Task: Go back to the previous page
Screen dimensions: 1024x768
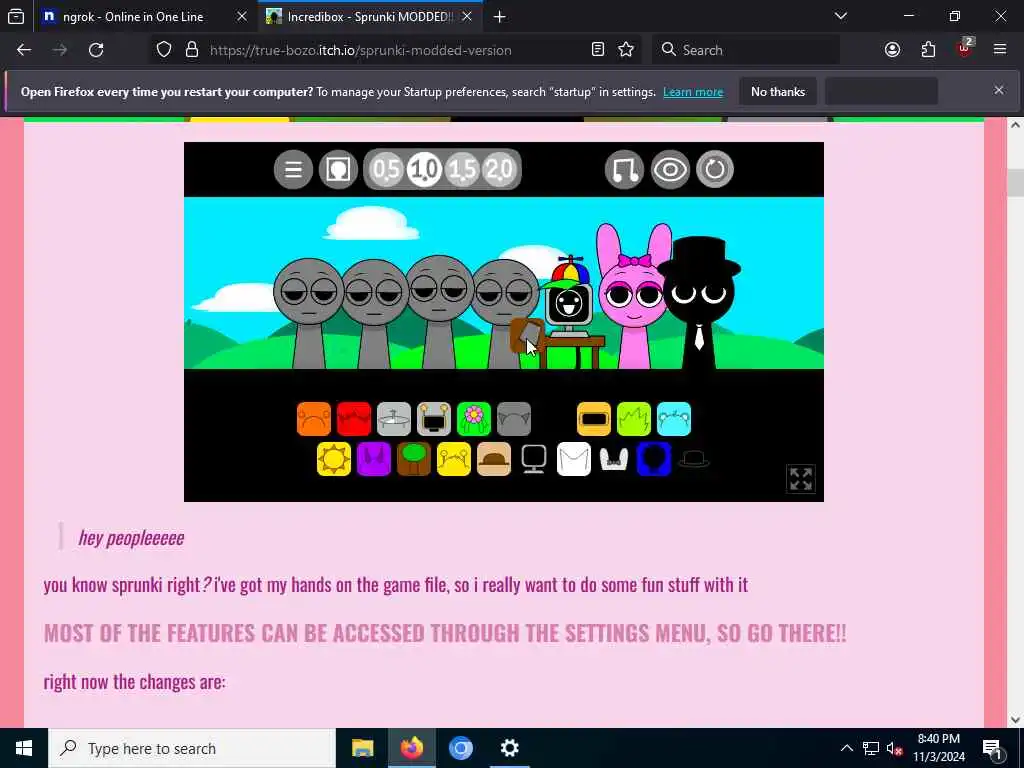Action: (24, 50)
